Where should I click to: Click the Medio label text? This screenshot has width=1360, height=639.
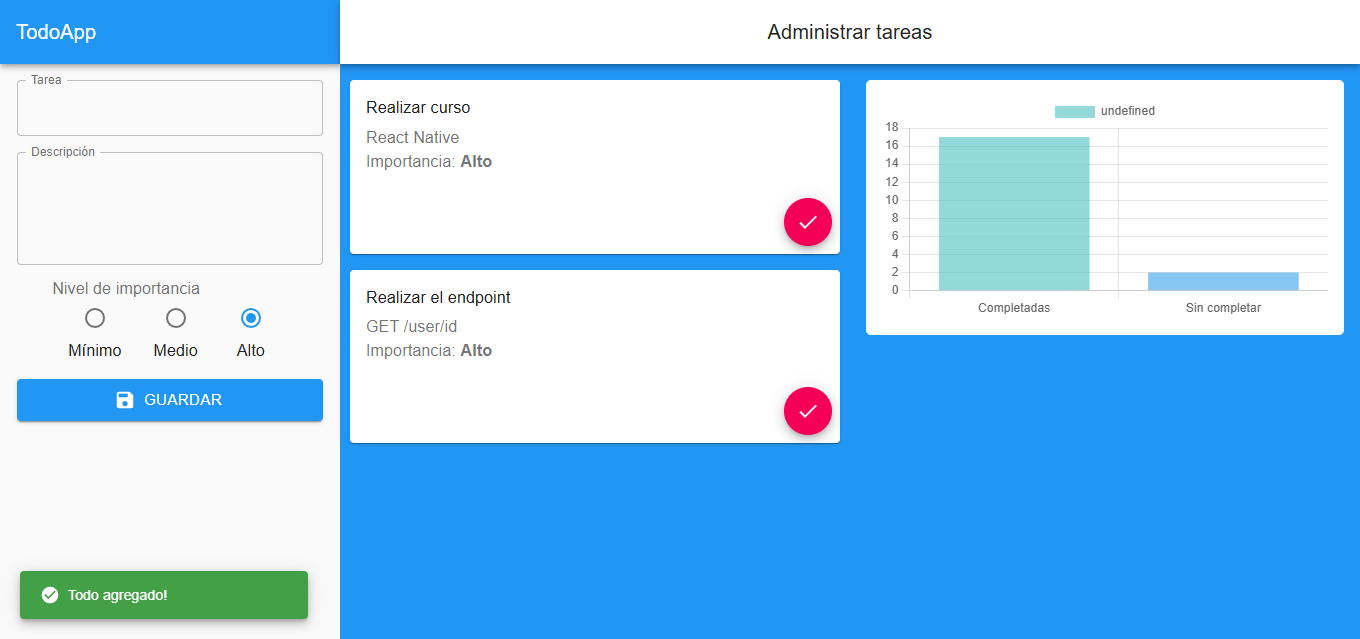(x=176, y=351)
